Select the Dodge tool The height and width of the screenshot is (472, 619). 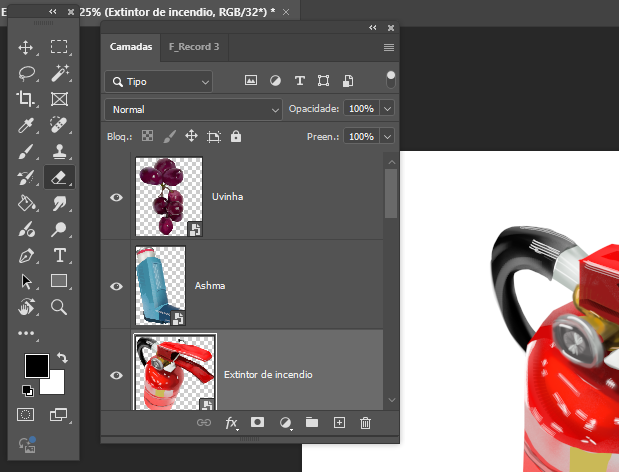pos(59,229)
